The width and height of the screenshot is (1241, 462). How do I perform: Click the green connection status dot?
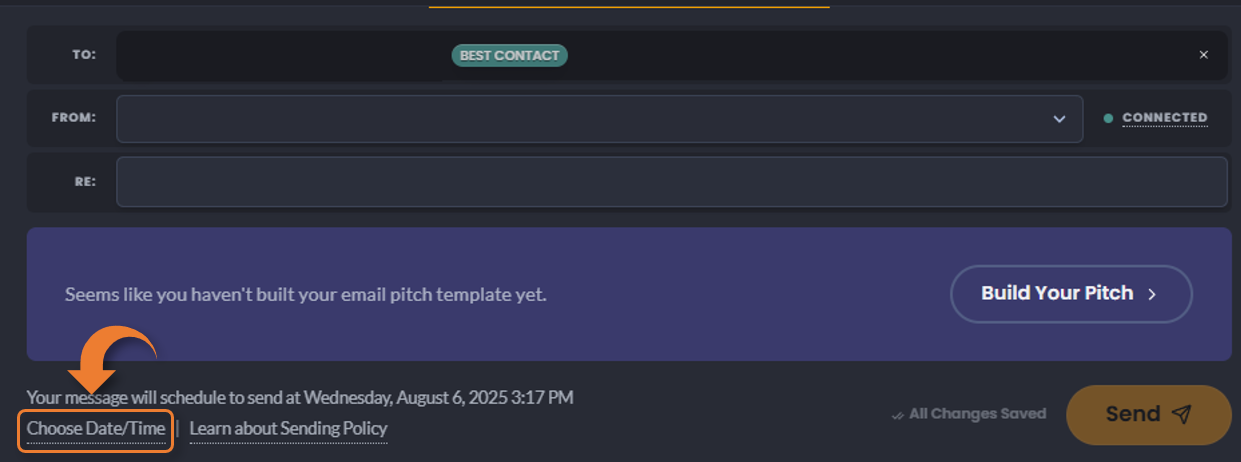coord(1108,118)
